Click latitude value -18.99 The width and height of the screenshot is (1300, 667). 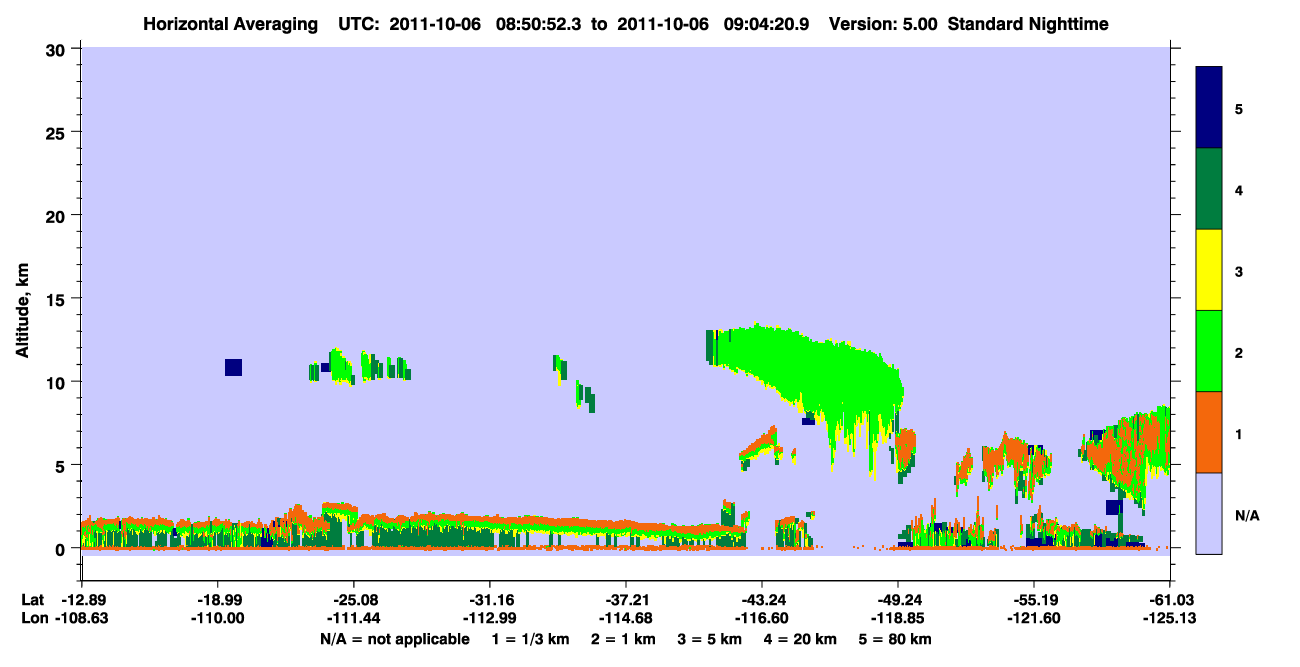click(x=218, y=600)
